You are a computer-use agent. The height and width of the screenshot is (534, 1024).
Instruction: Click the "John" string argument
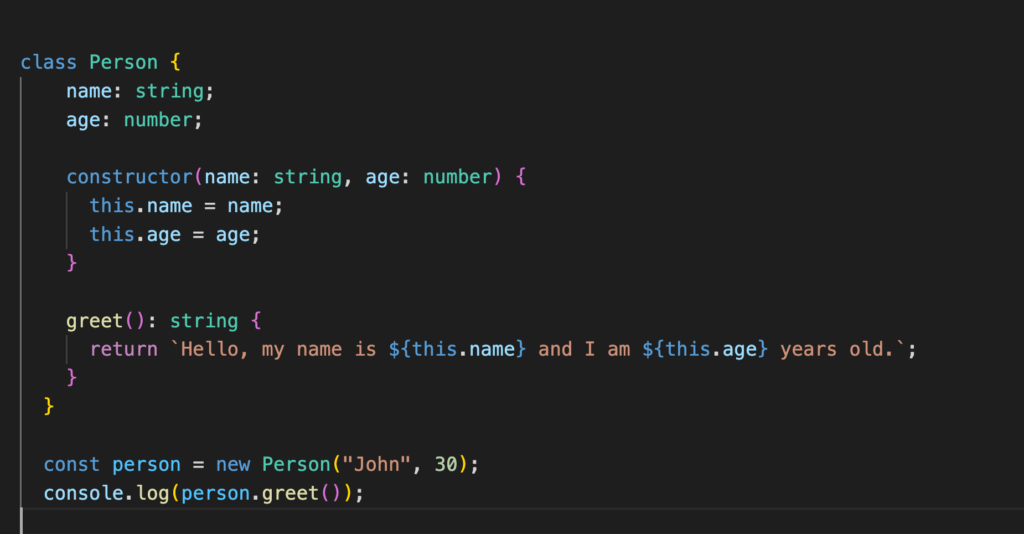[x=376, y=465]
